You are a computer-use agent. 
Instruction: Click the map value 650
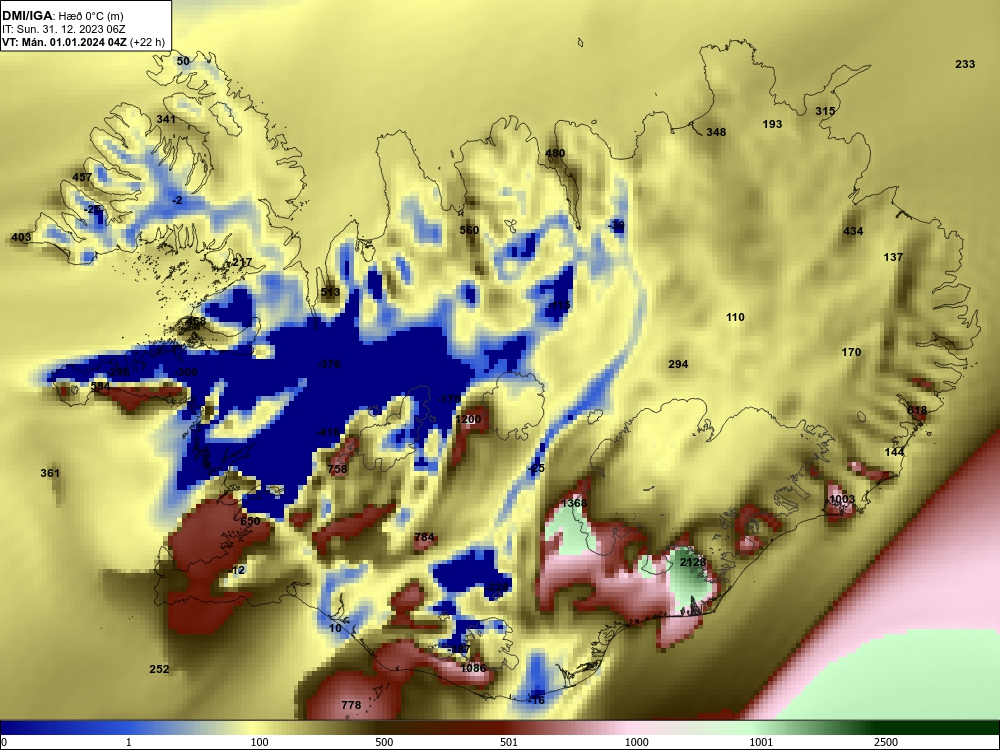pyautogui.click(x=250, y=521)
